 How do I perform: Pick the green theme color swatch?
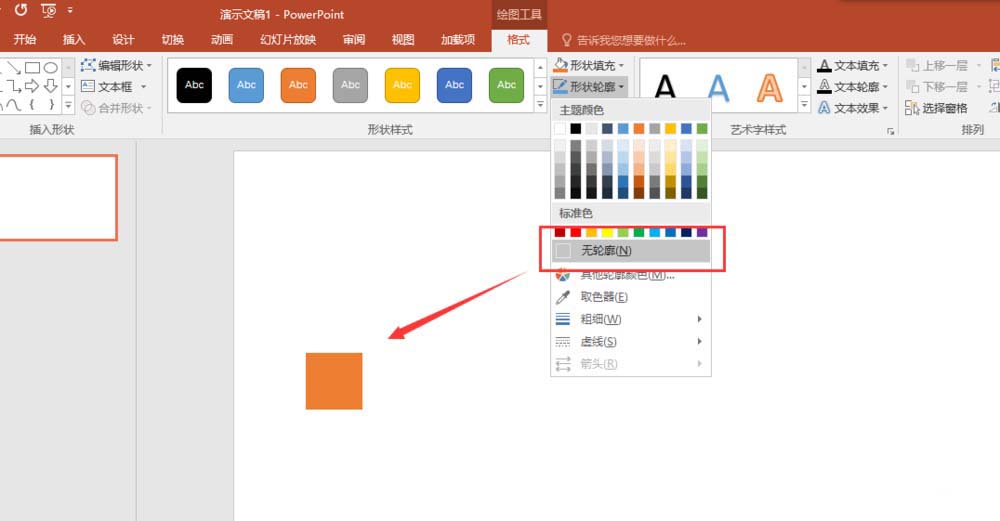tap(702, 129)
